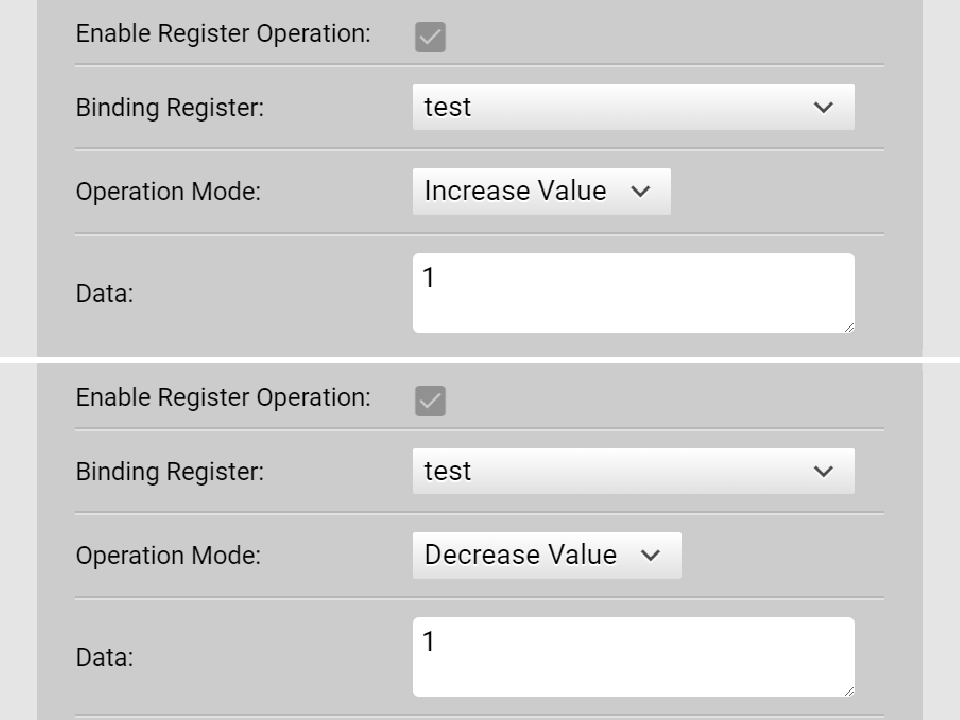Uncheck Enable Register Operation above Decrease Value mode
Viewport: 960px width, 720px height.
(x=430, y=401)
